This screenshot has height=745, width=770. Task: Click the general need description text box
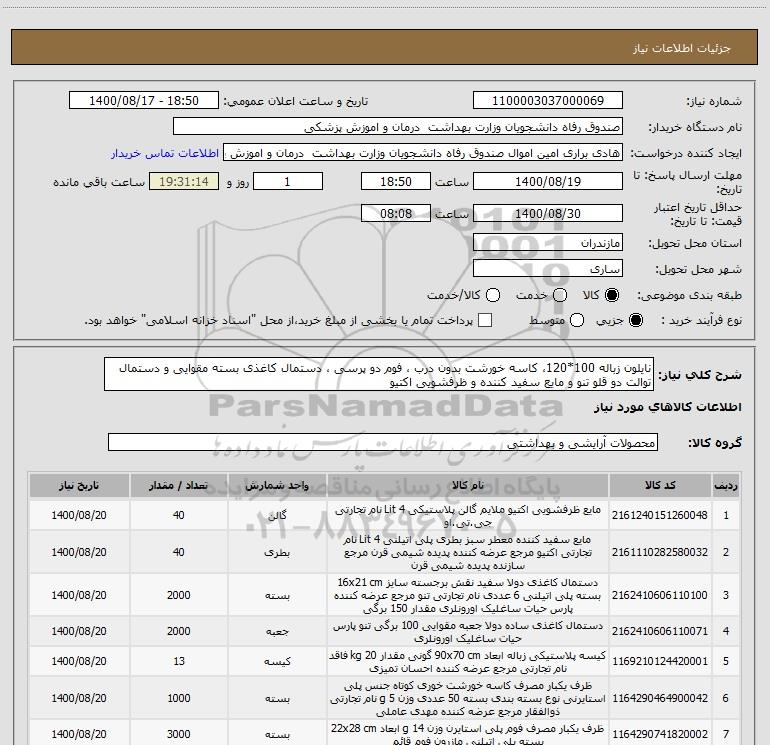point(379,375)
